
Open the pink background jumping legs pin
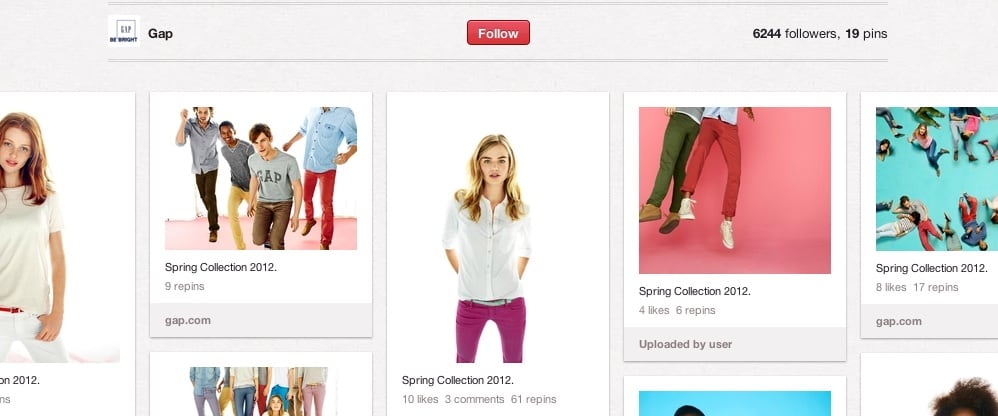[x=735, y=190]
